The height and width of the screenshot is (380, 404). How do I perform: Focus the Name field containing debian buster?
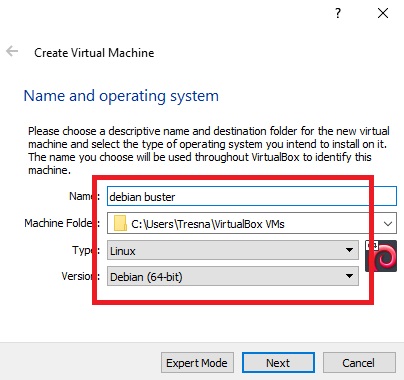click(x=252, y=196)
